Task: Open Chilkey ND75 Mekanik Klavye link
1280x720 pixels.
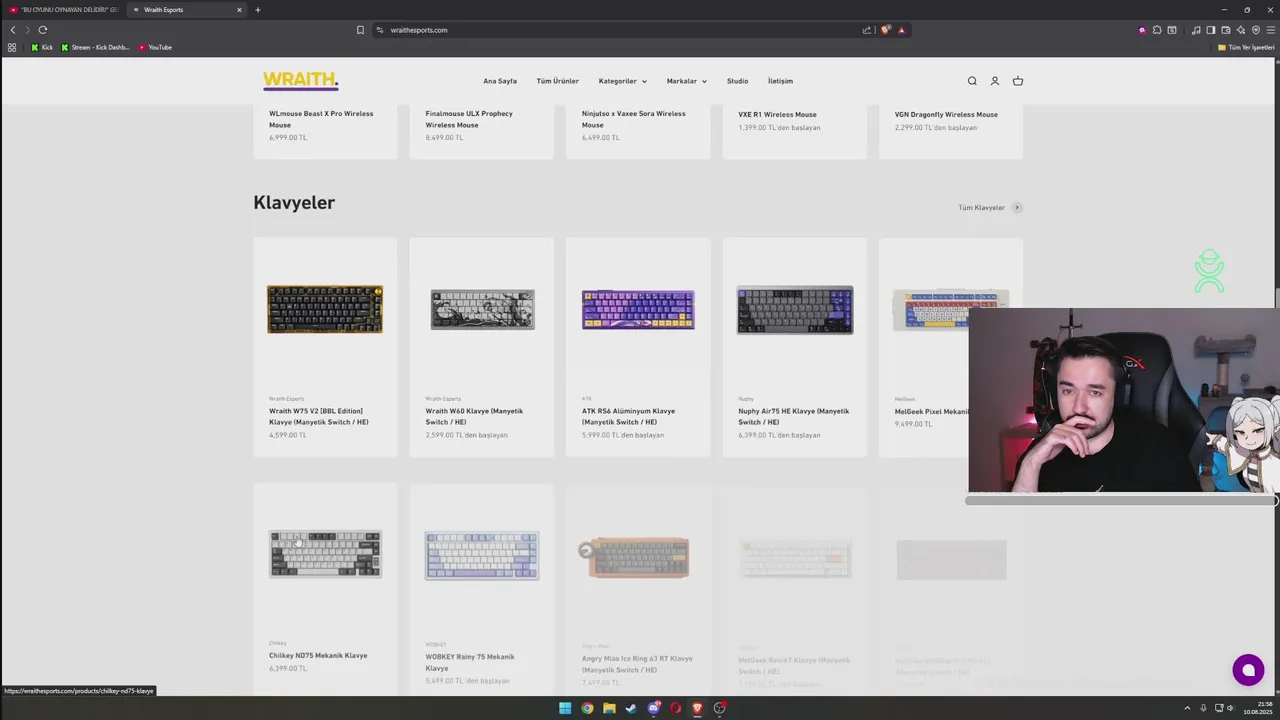Action: pyautogui.click(x=318, y=656)
